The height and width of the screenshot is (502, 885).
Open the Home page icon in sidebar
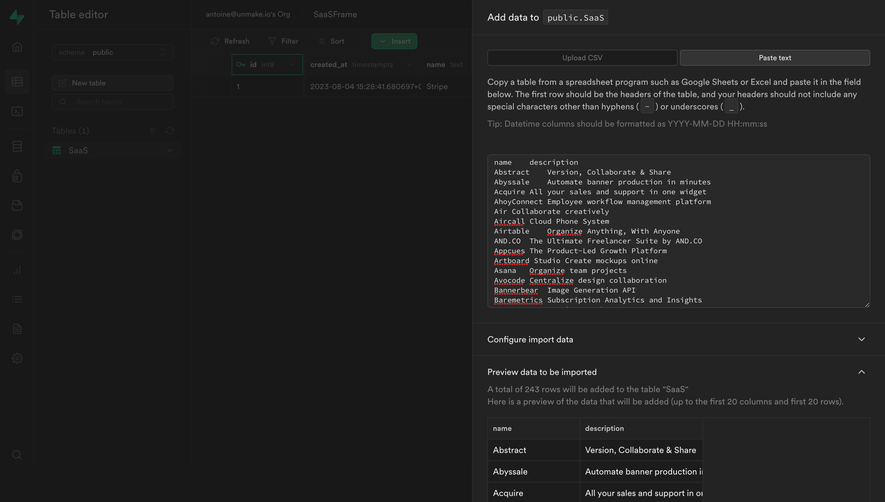point(17,47)
